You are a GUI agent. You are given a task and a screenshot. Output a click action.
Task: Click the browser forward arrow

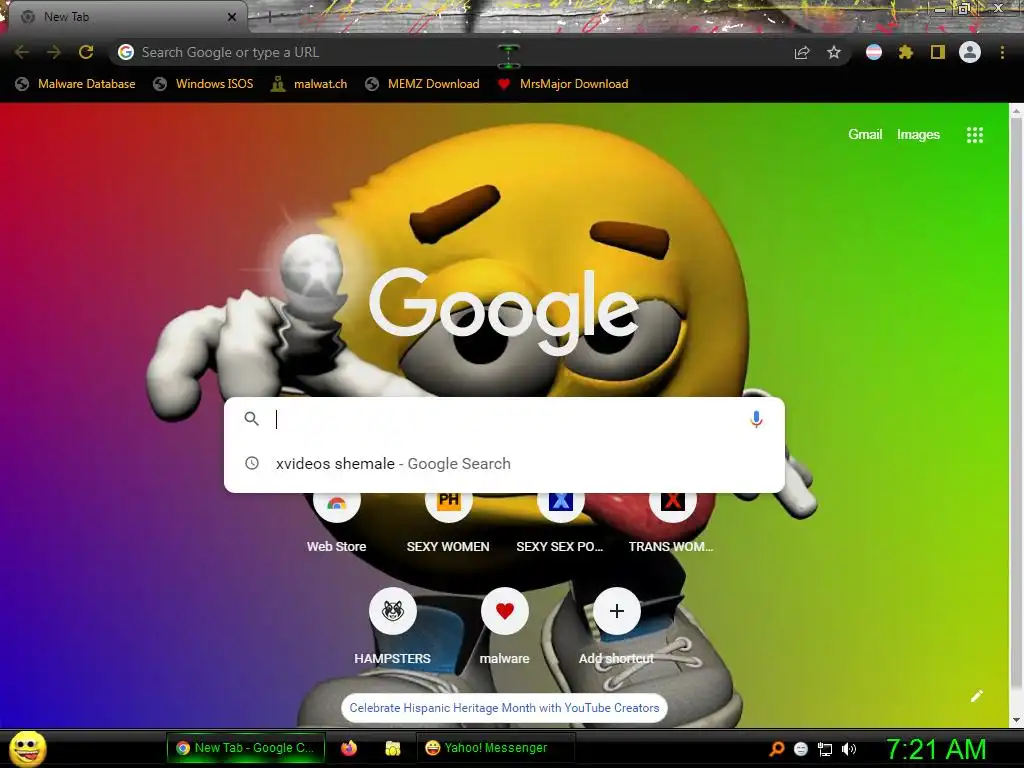[x=54, y=52]
